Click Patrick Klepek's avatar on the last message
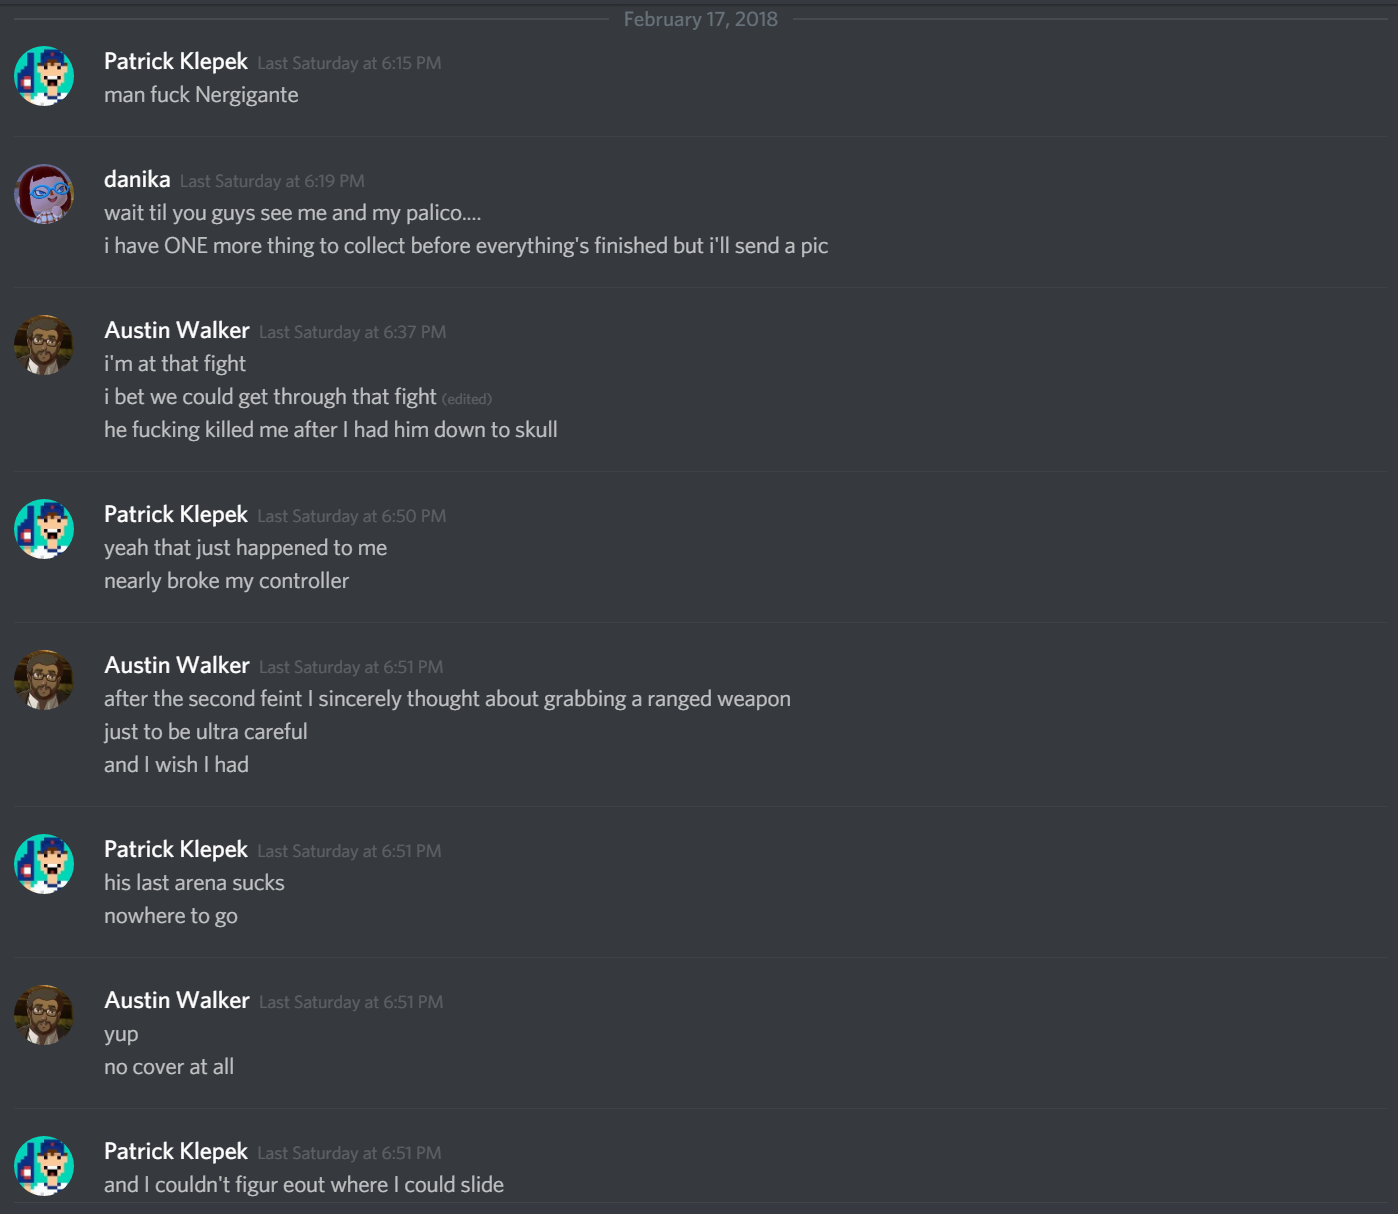The width and height of the screenshot is (1398, 1214). tap(44, 1166)
